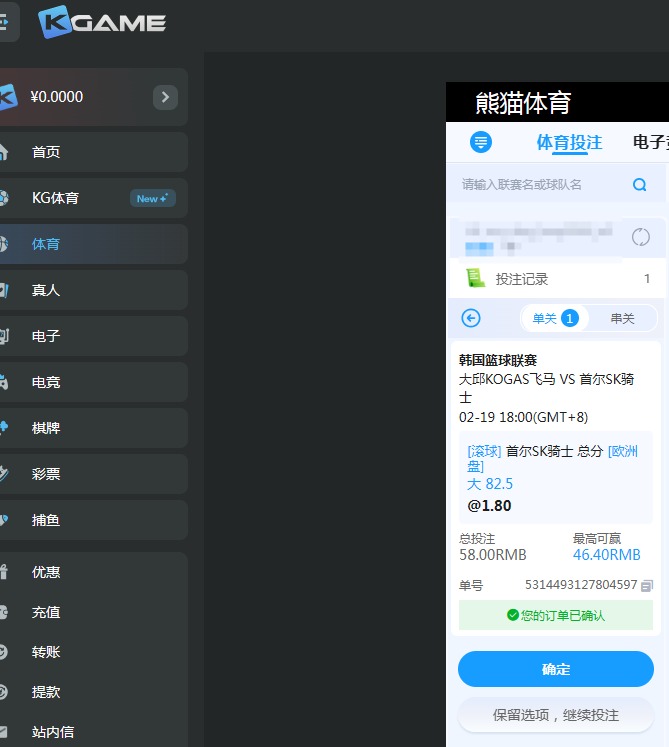Open 电子 in the sidebar
The image size is (669, 747).
click(93, 336)
